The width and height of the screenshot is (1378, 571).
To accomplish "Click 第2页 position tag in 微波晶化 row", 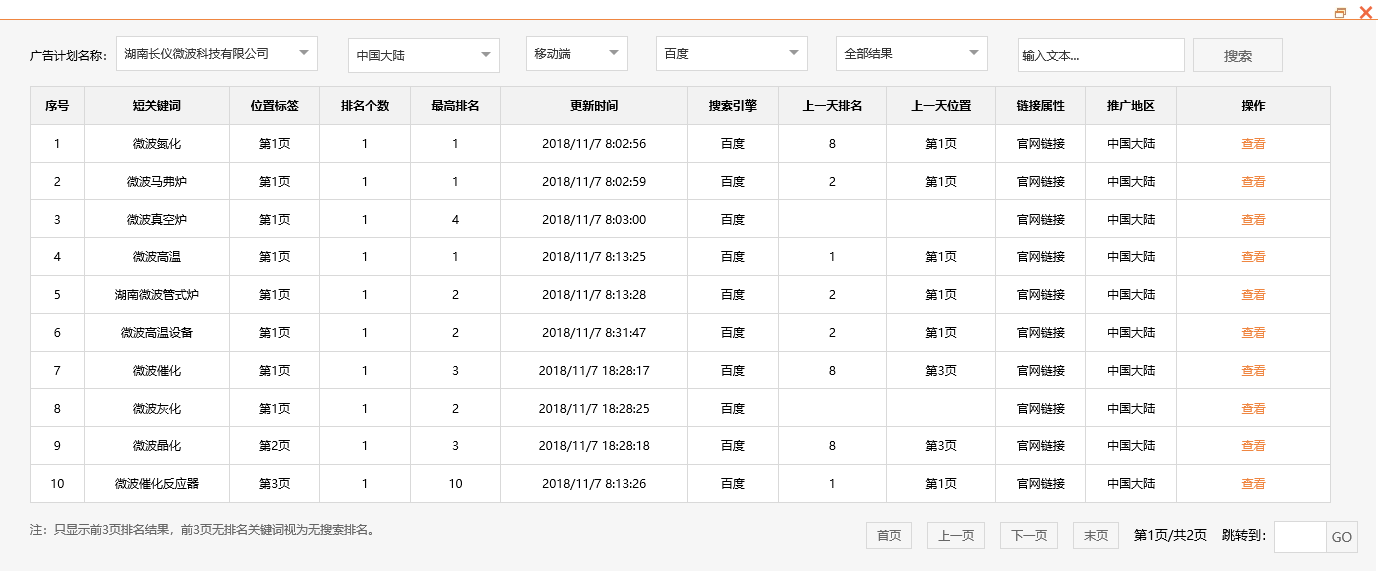I will [275, 446].
